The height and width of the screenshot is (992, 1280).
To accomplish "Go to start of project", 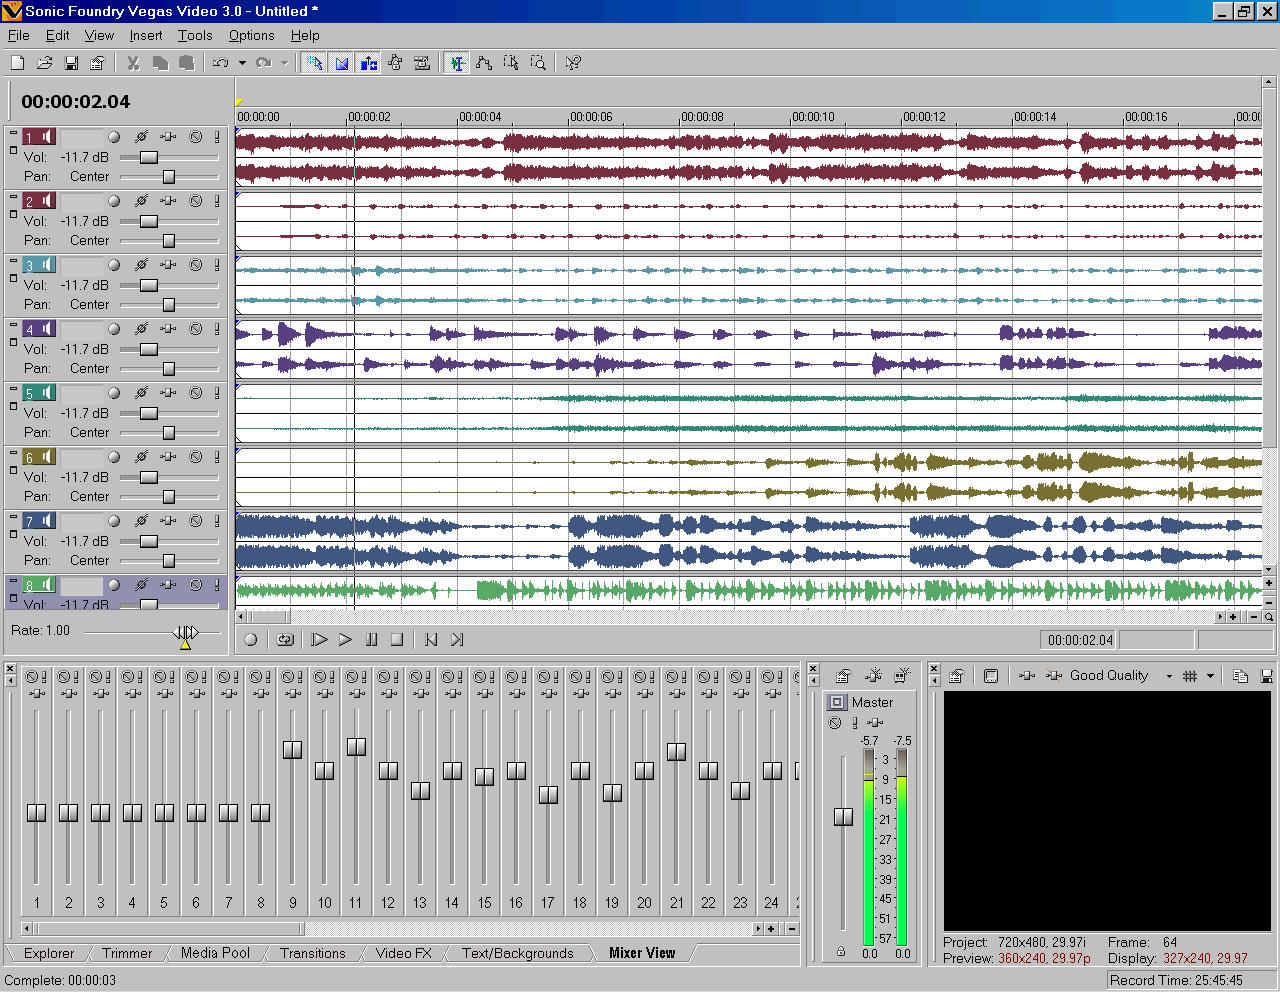I will tap(431, 640).
